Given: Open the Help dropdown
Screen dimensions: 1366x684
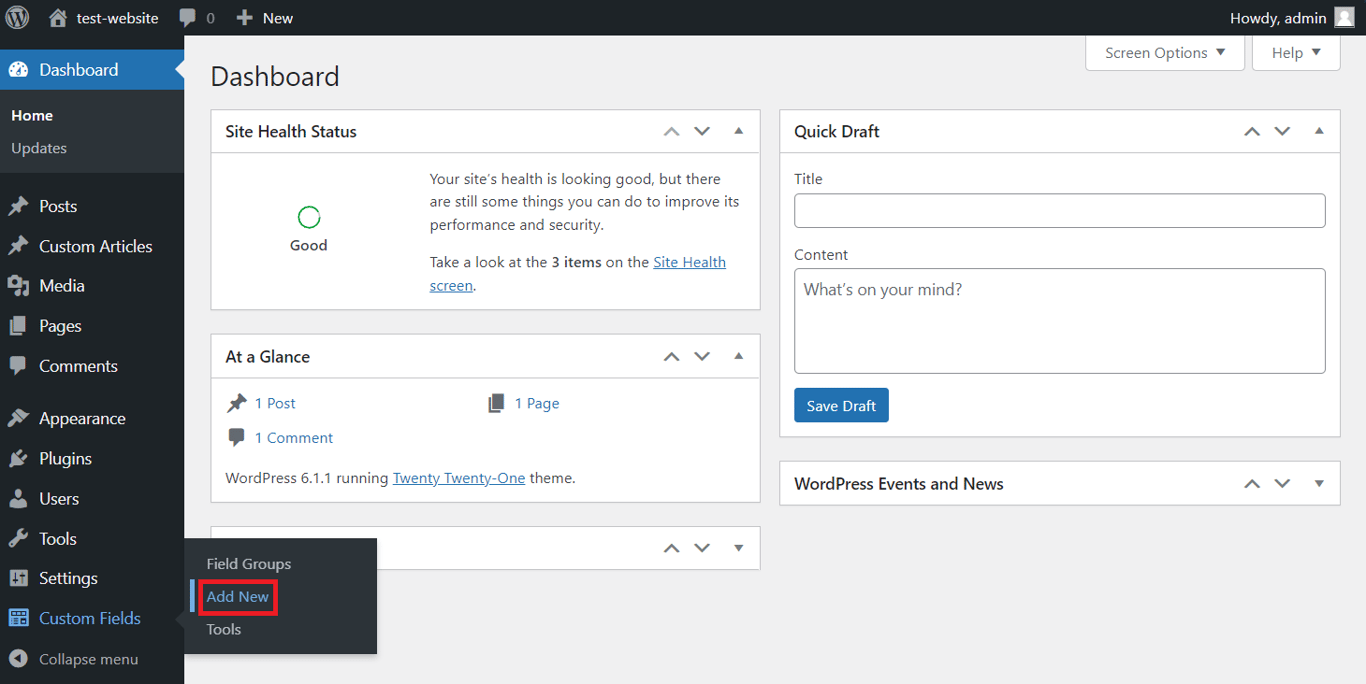Looking at the screenshot, I should click(1295, 52).
